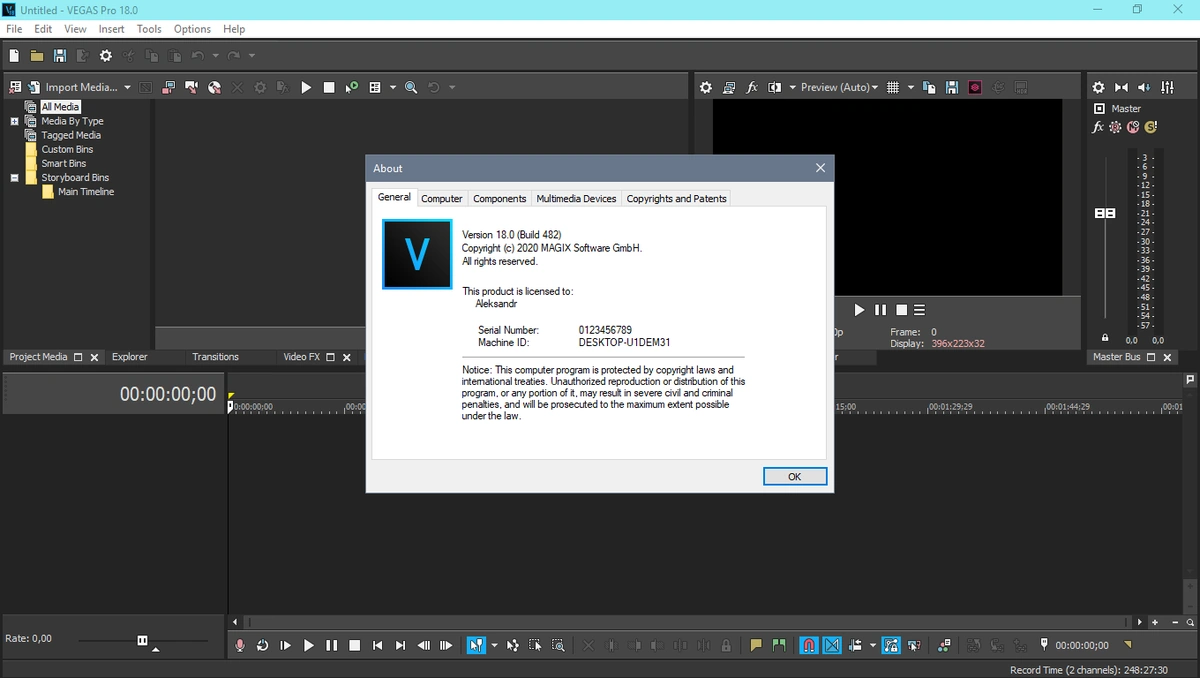Stop media preview in the Project Media toolbar
The width and height of the screenshot is (1200, 678).
pyautogui.click(x=329, y=87)
